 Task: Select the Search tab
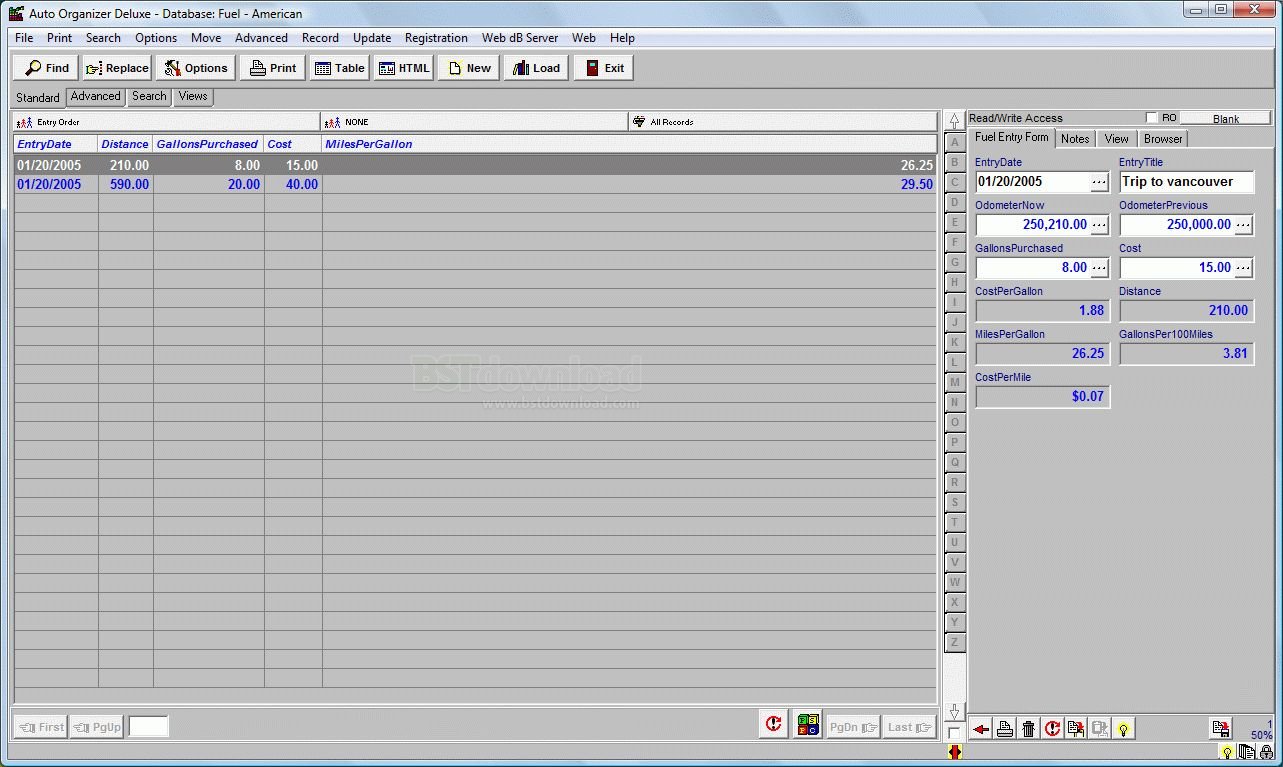149,97
